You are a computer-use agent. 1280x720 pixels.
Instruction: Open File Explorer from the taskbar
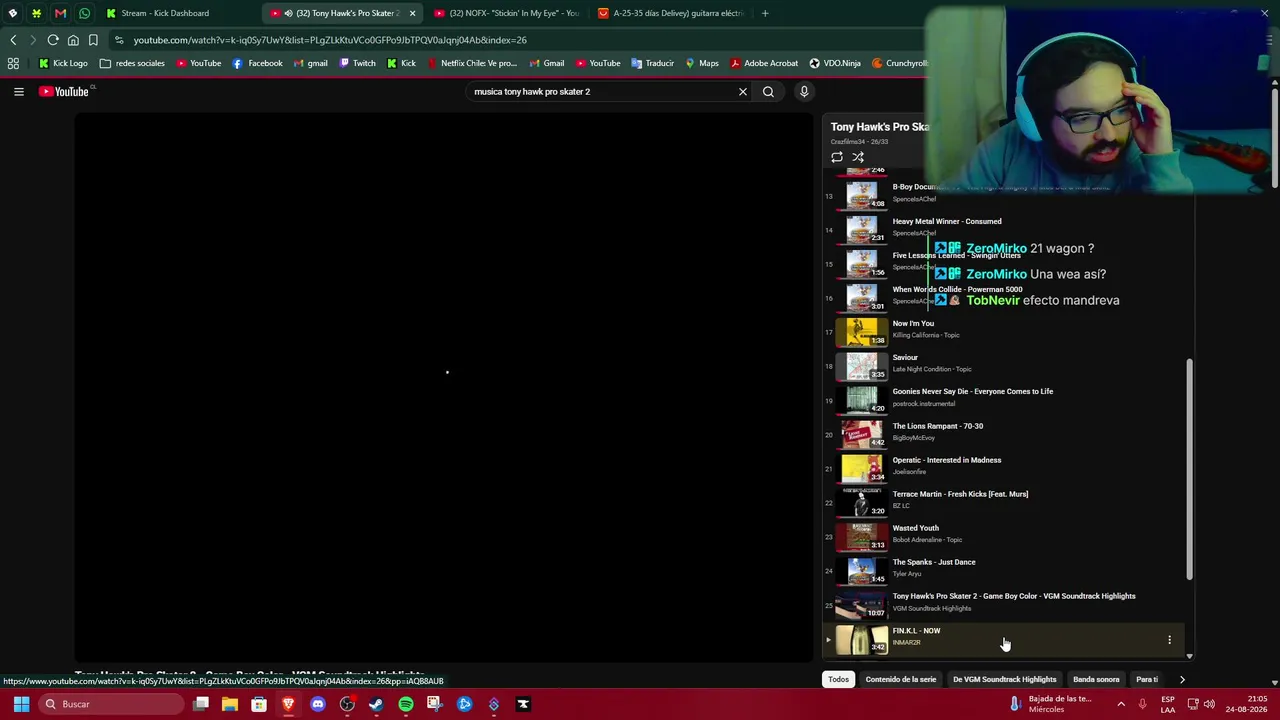230,704
